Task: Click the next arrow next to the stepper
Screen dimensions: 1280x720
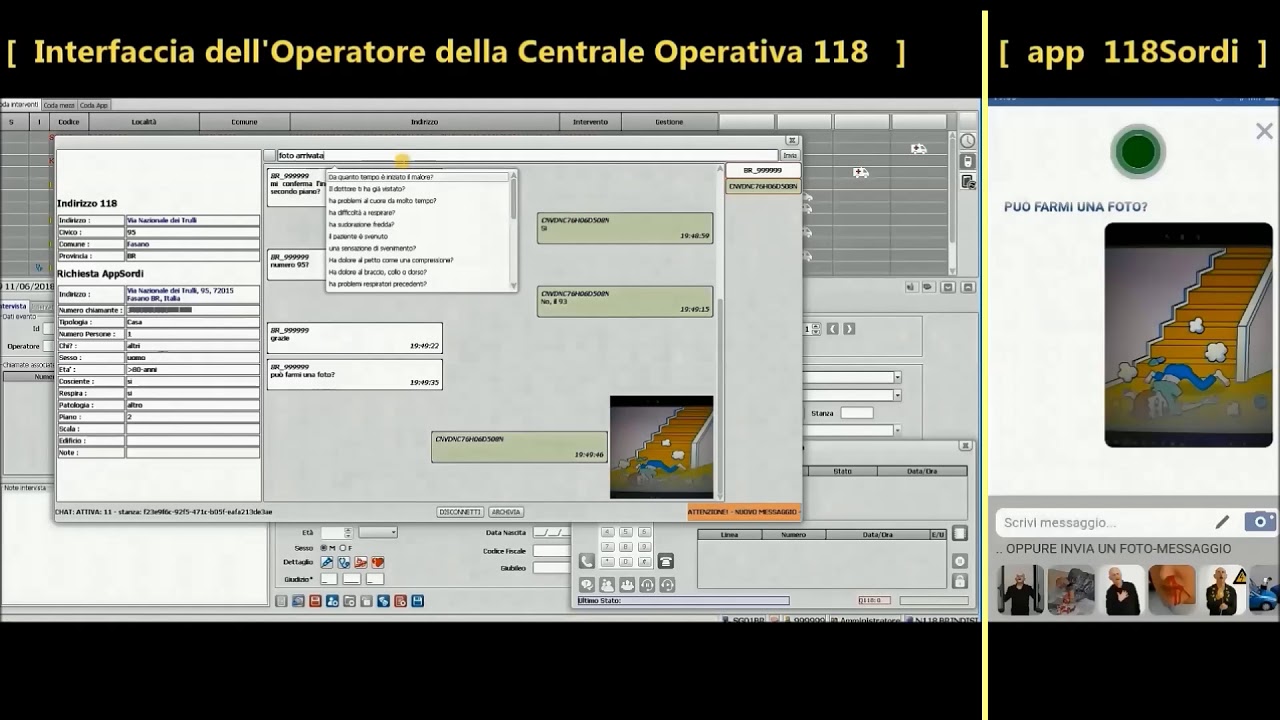Action: [849, 328]
